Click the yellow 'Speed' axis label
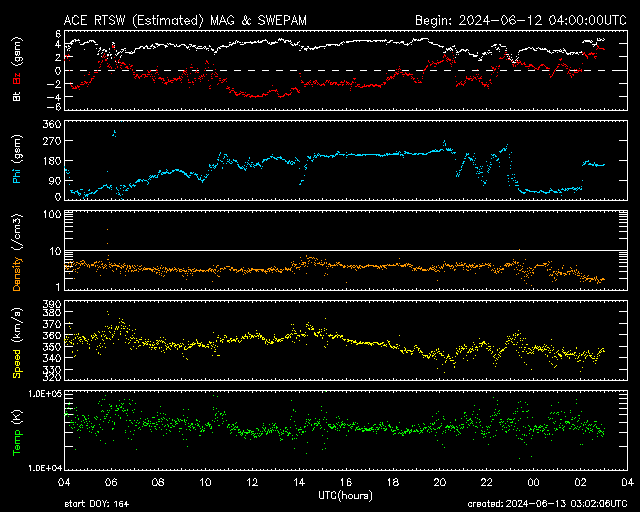The width and height of the screenshot is (640, 512). click(17, 364)
